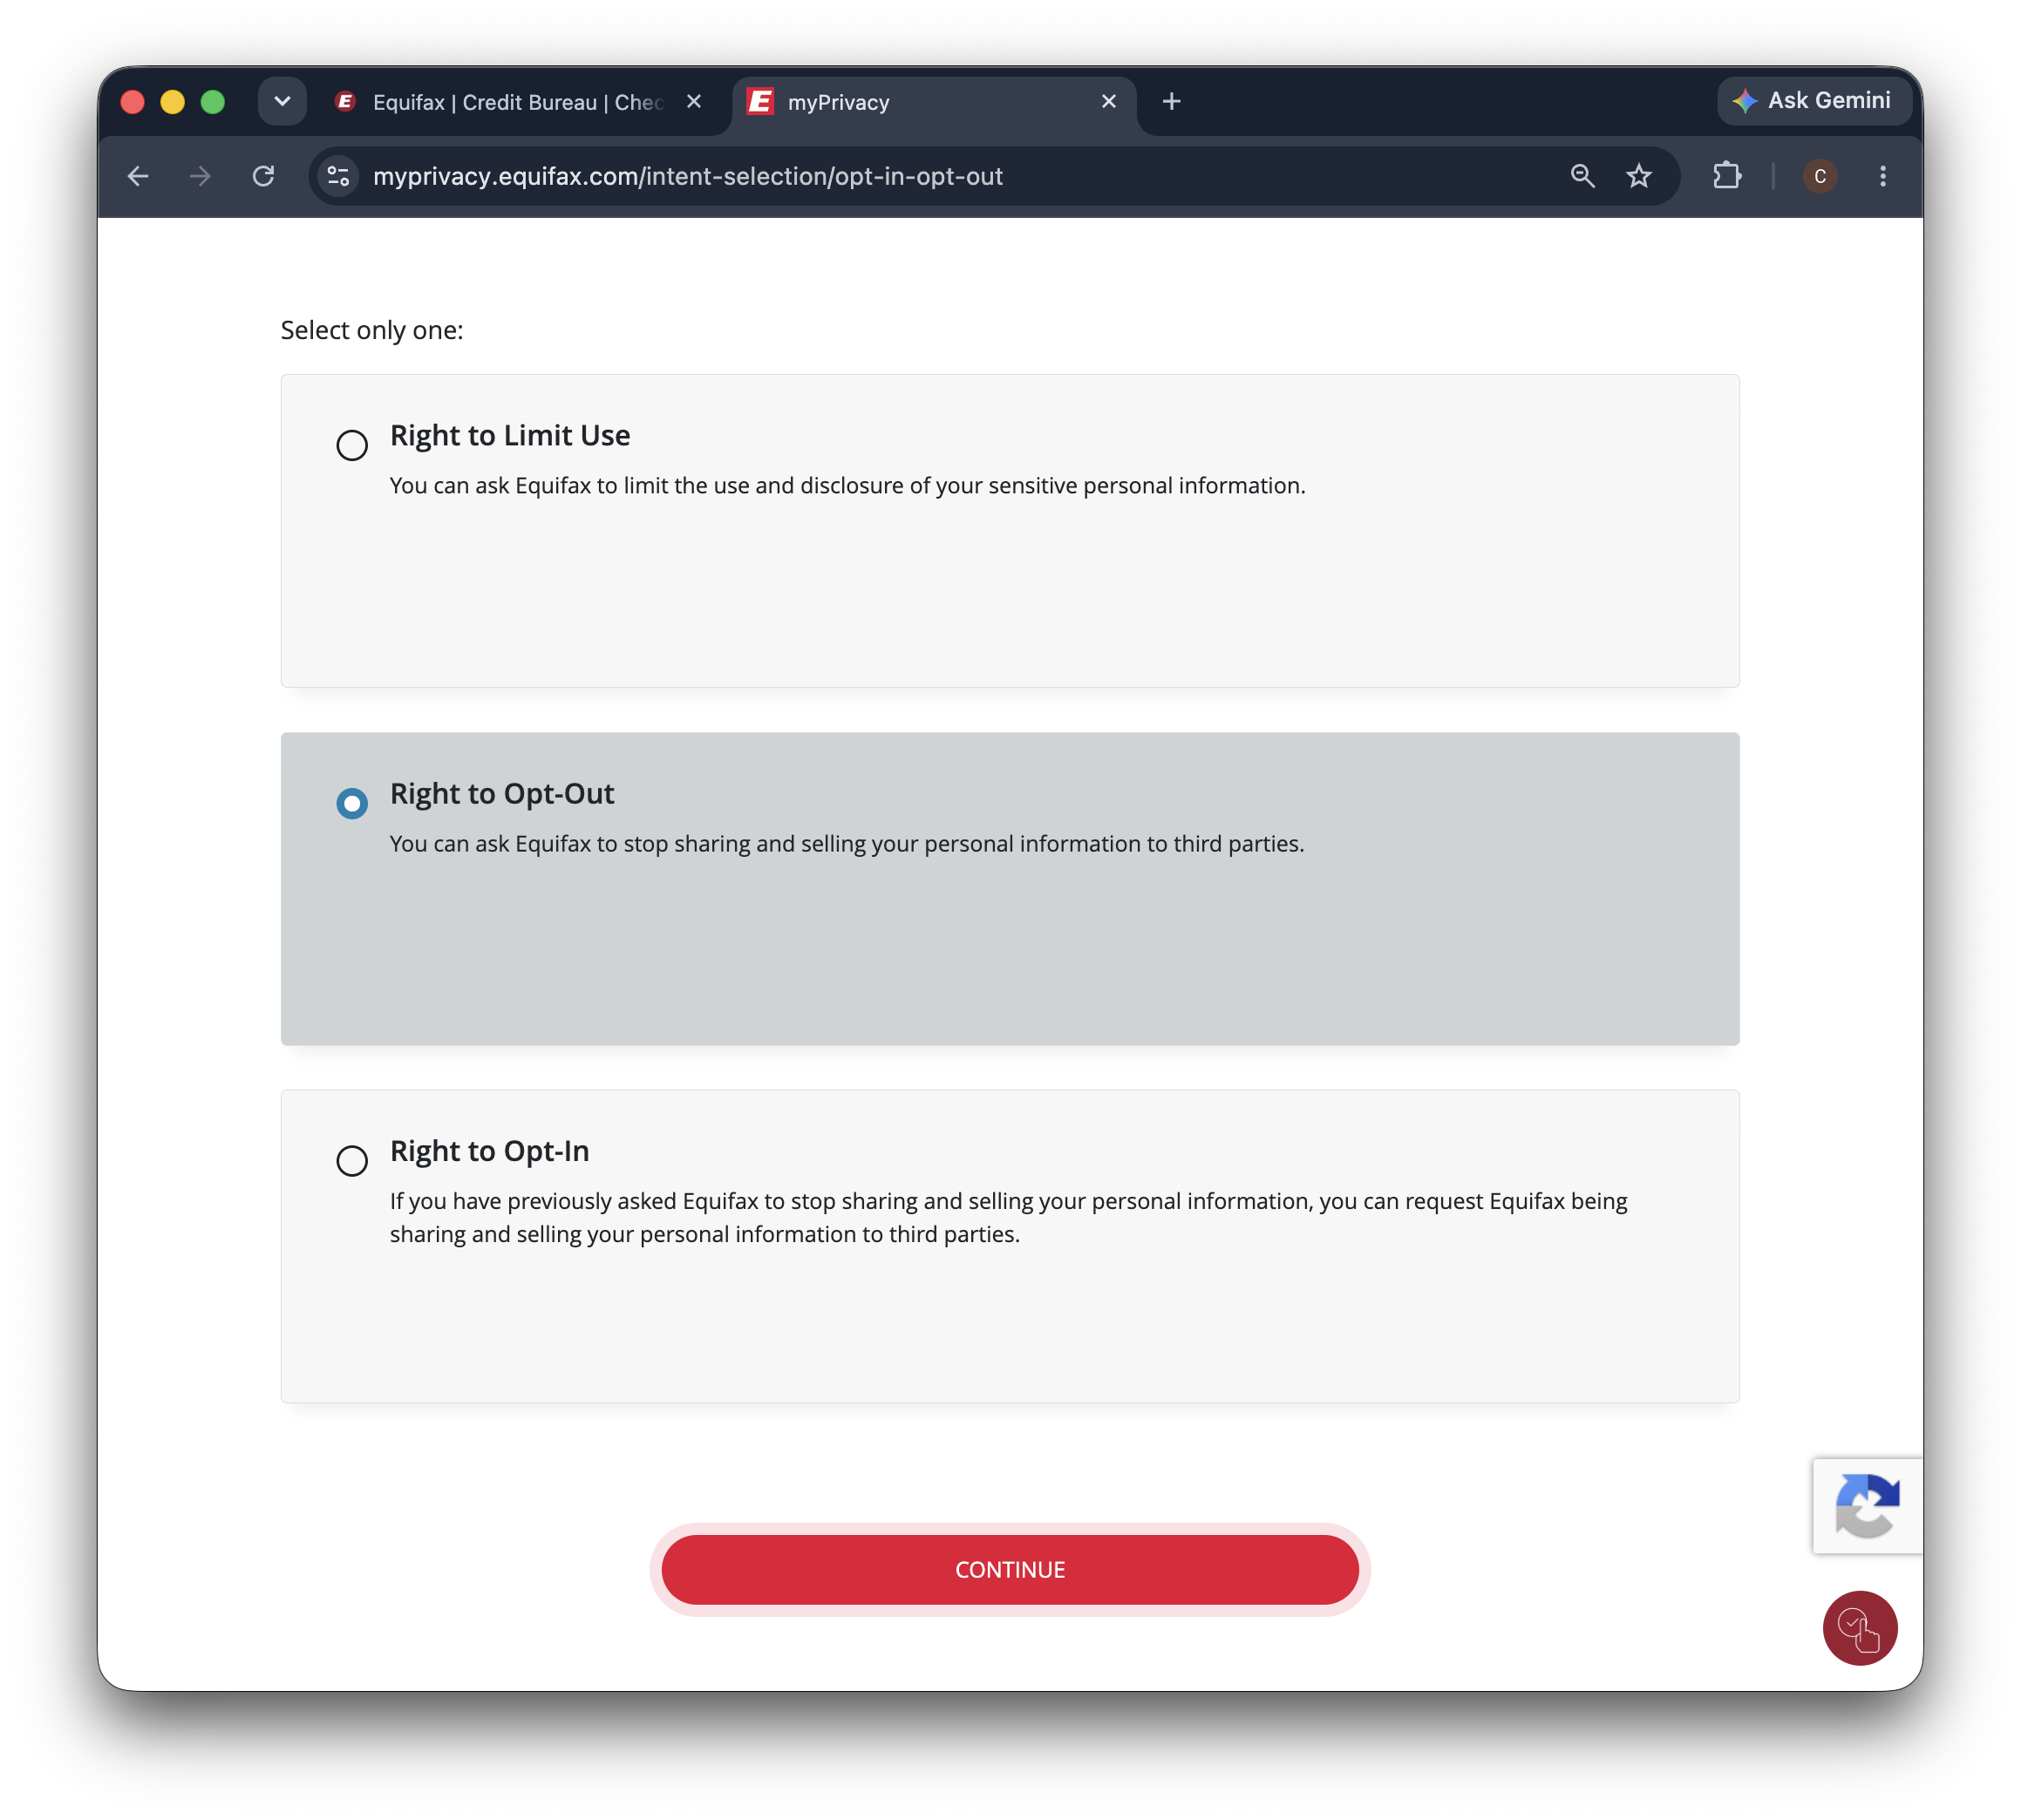Open the Chrome three-dot menu
The height and width of the screenshot is (1820, 2021).
[x=1883, y=176]
